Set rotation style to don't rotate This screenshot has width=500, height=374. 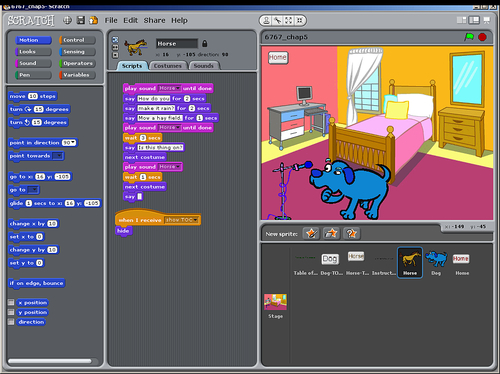(x=115, y=55)
